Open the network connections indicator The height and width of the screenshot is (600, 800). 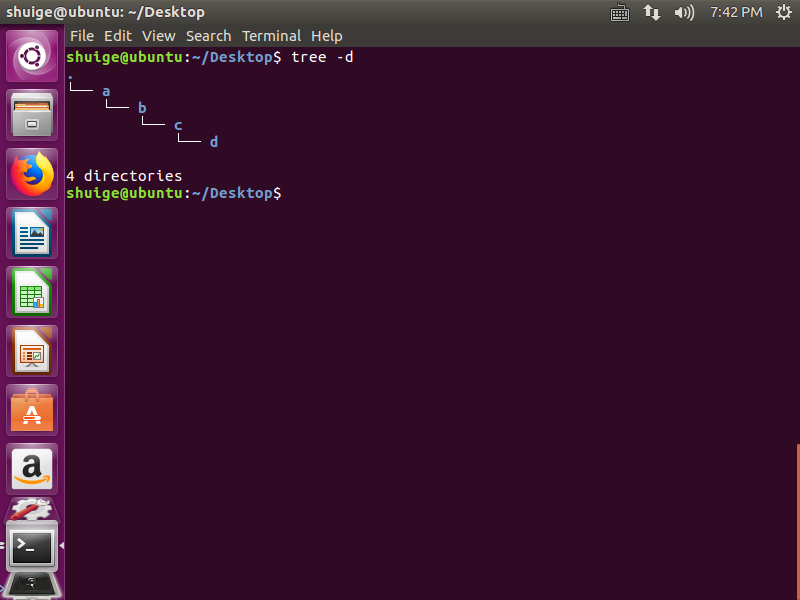click(652, 12)
